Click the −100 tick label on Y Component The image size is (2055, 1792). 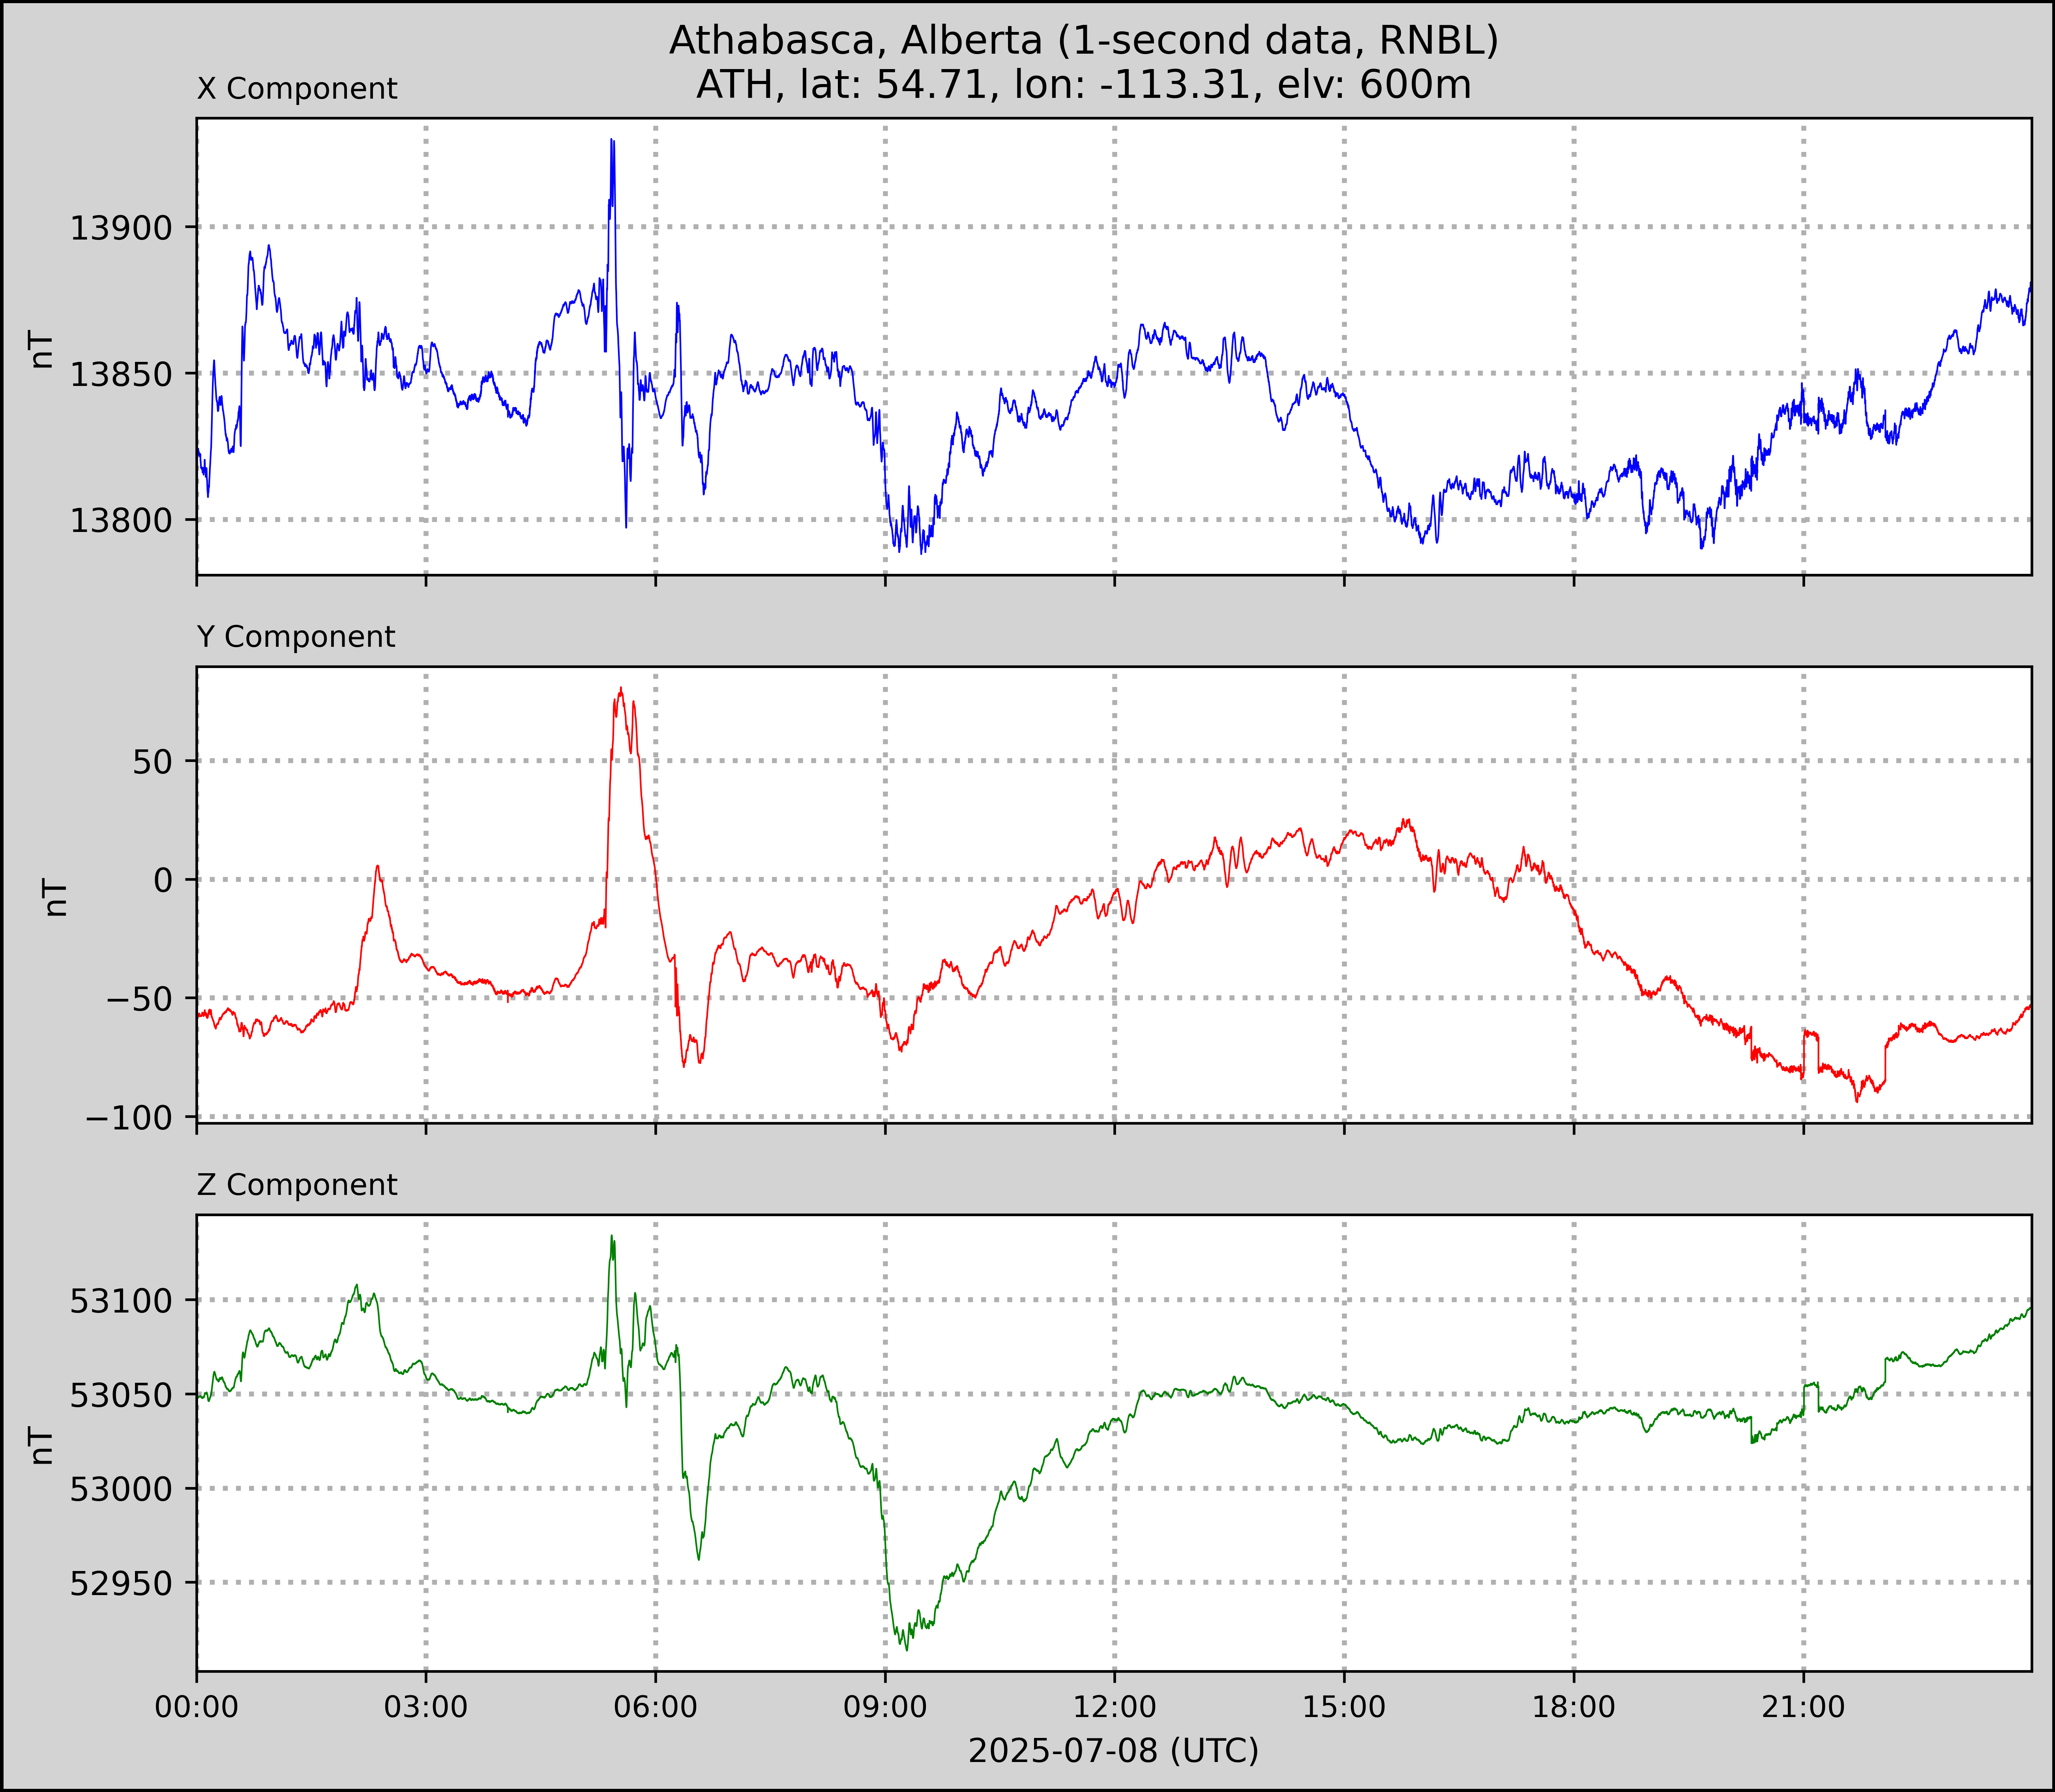[130, 1118]
